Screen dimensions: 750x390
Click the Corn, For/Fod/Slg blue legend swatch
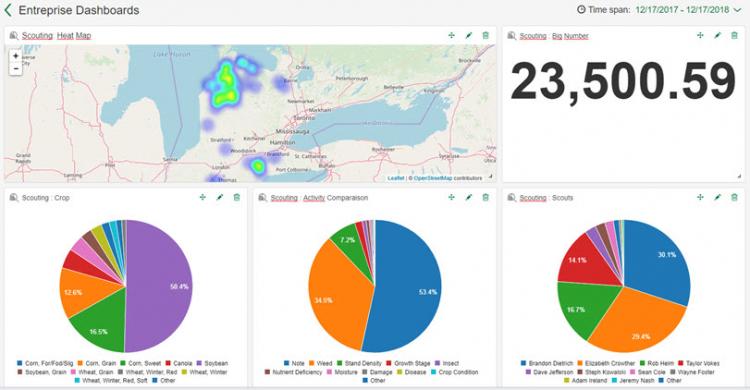click(x=20, y=364)
